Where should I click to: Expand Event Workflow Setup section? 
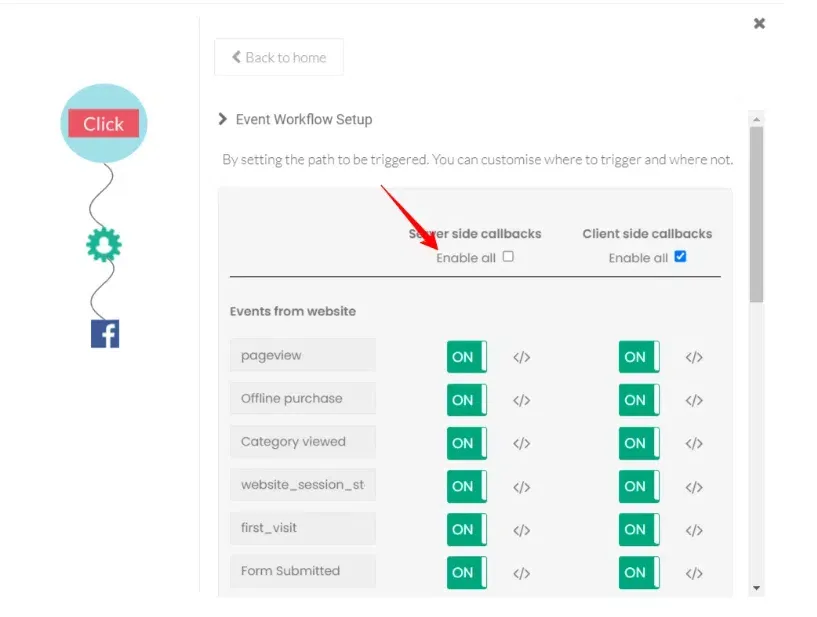tap(222, 119)
